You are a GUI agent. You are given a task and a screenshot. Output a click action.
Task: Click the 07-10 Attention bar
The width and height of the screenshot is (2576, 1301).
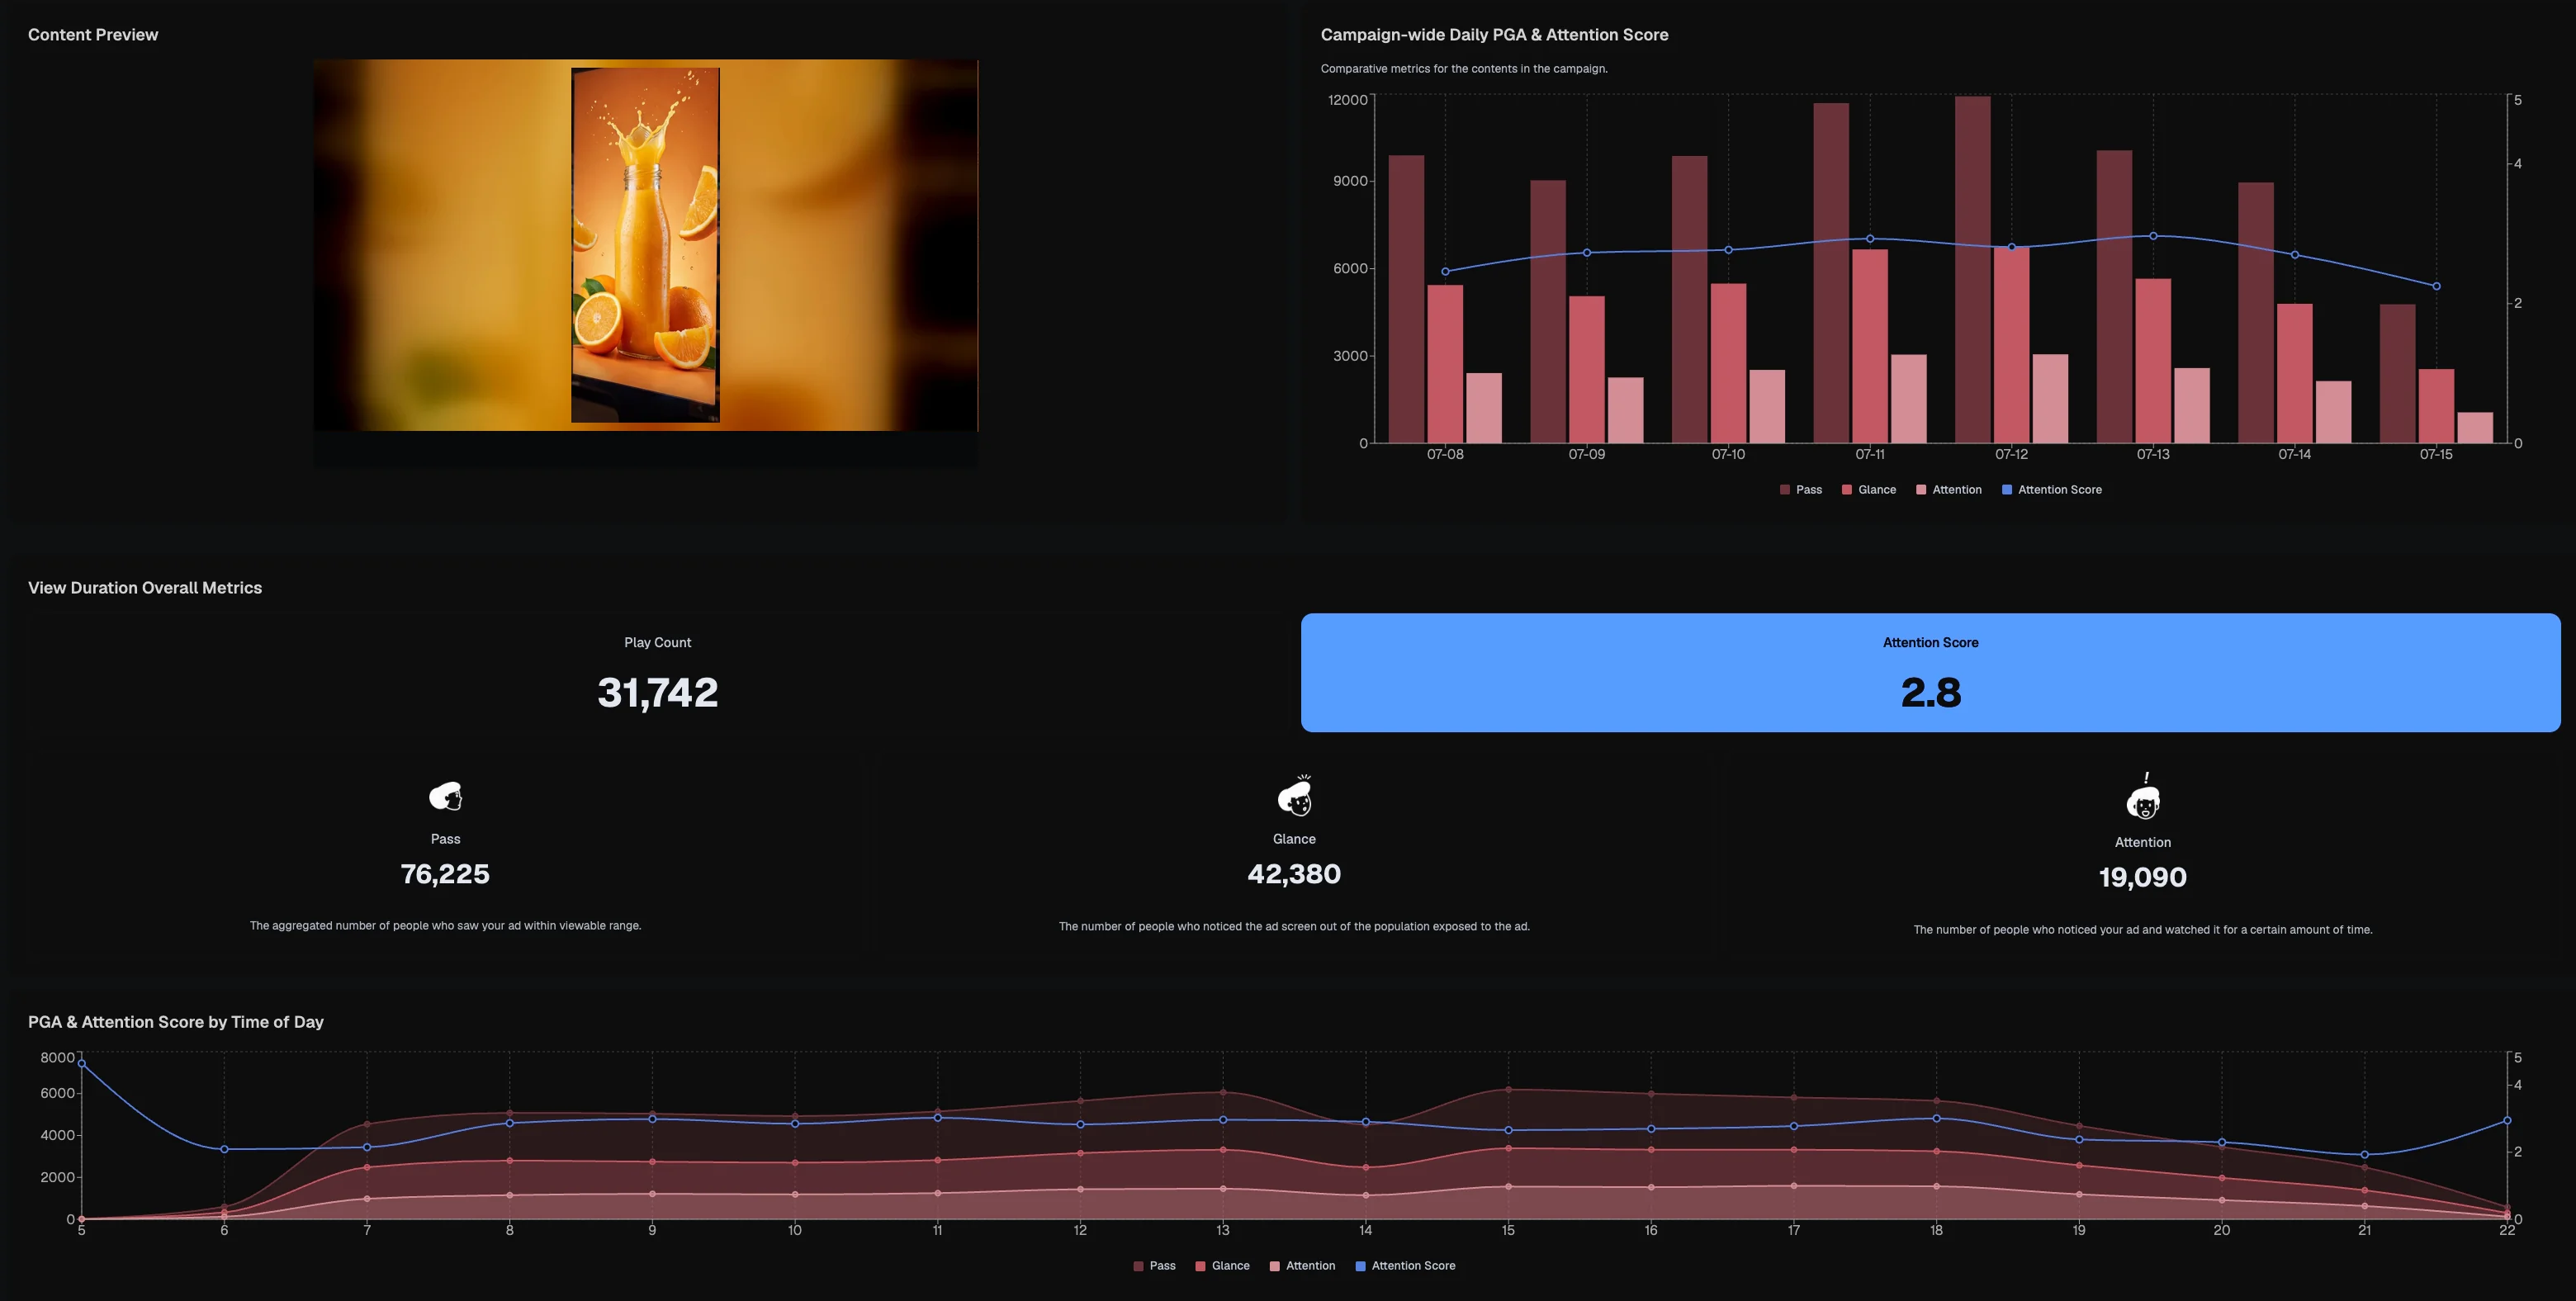pyautogui.click(x=1767, y=406)
